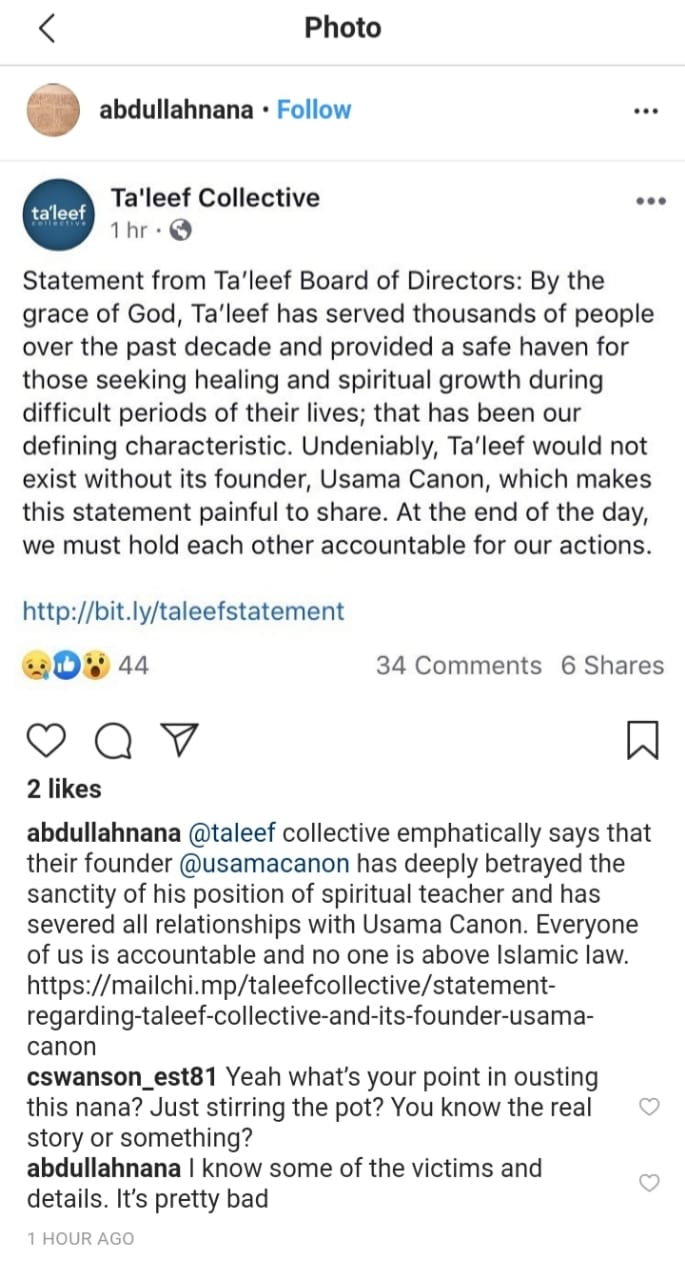View 34 Comments on embedded post

tap(459, 666)
